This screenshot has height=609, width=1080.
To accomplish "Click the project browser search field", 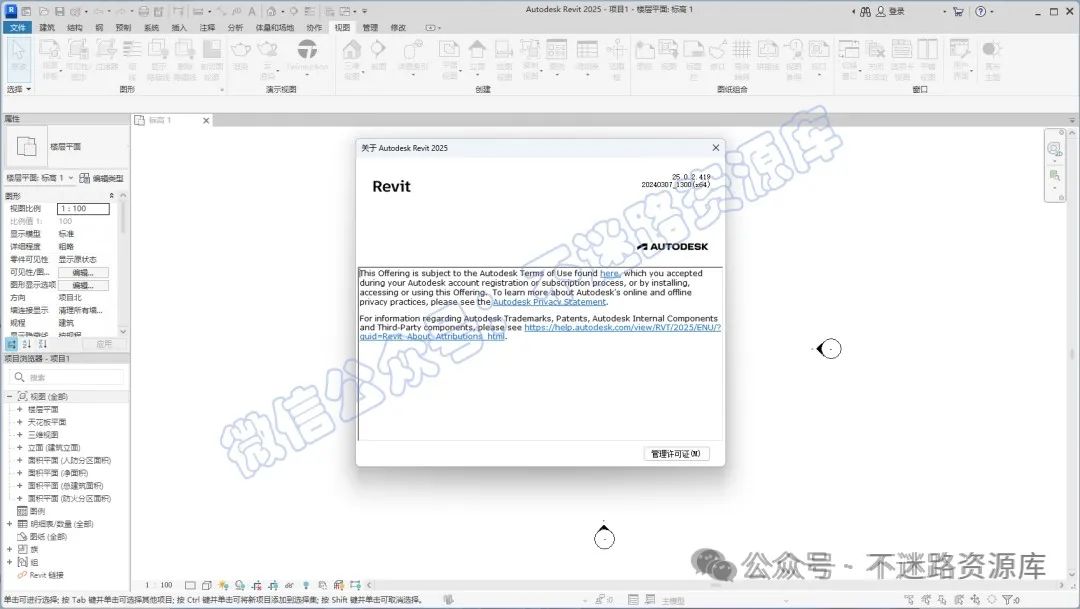I will coord(68,377).
